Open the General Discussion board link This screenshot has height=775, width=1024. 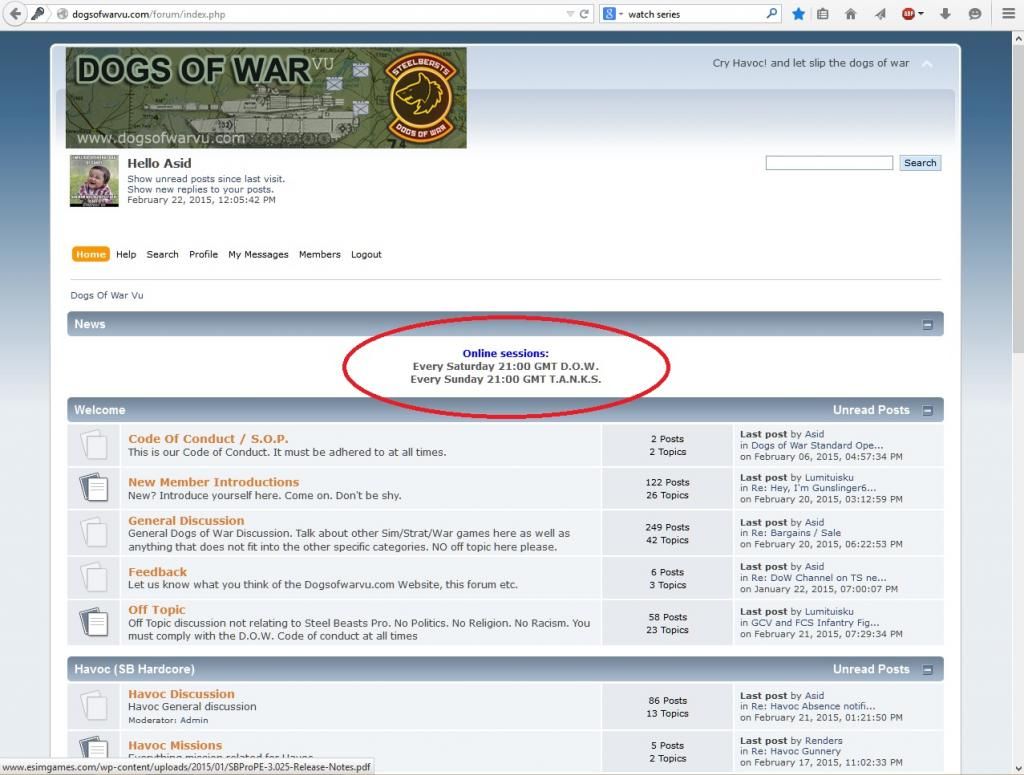tap(186, 521)
